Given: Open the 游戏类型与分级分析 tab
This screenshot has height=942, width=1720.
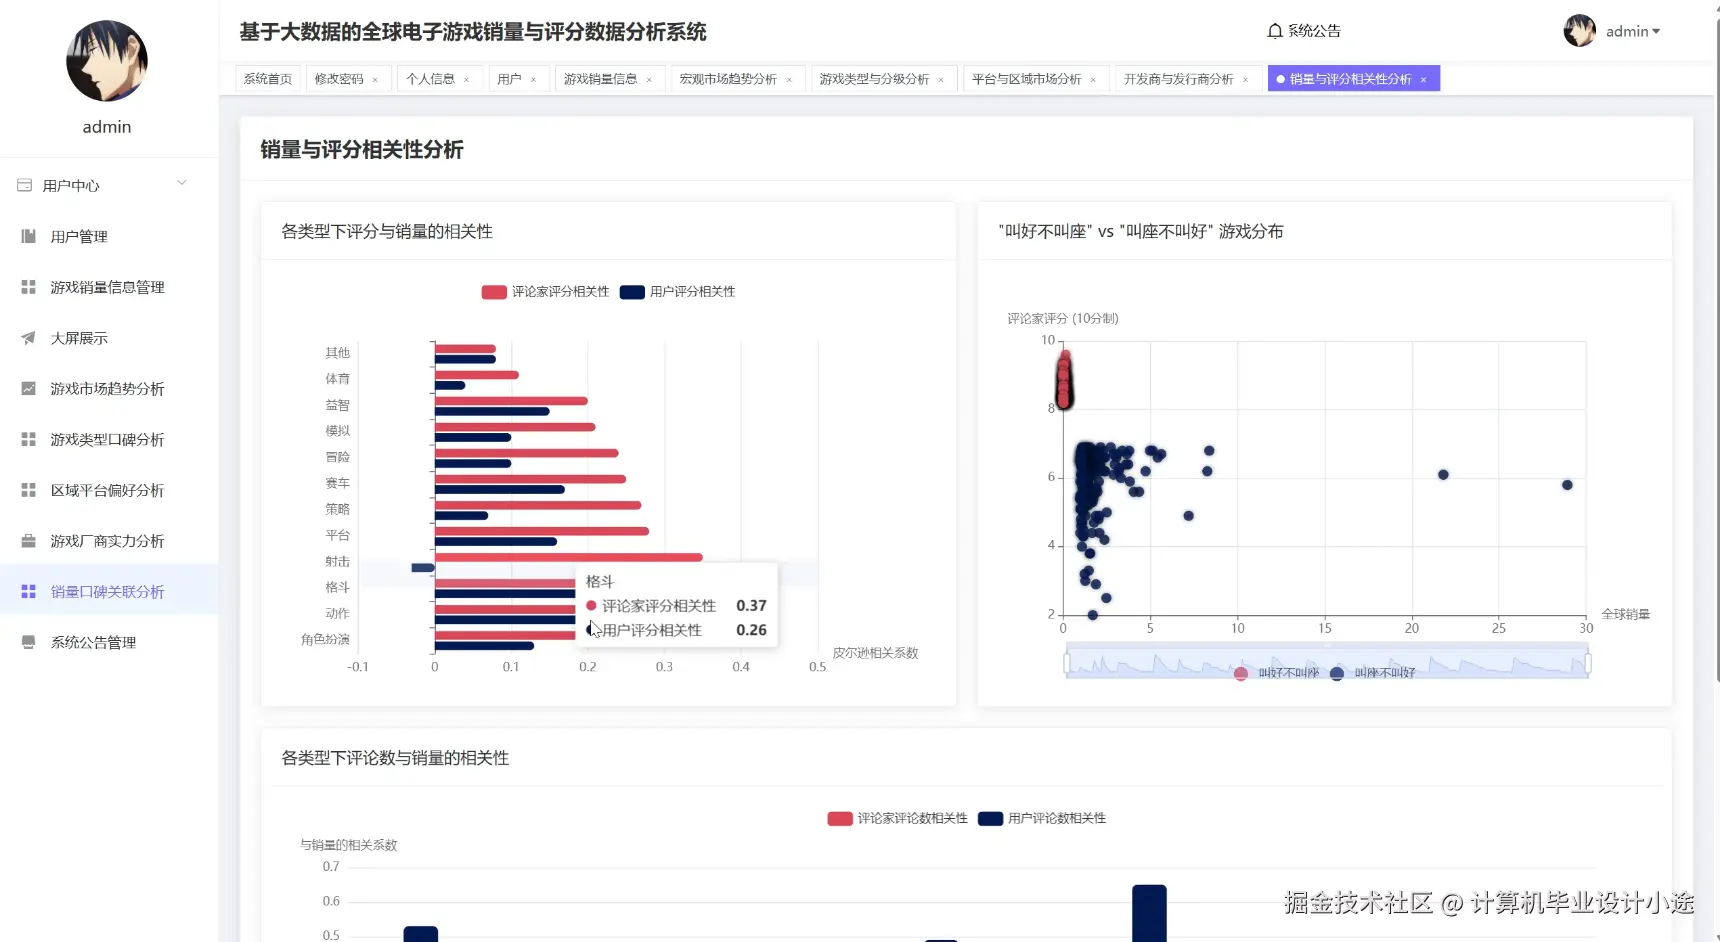Looking at the screenshot, I should pyautogui.click(x=875, y=78).
